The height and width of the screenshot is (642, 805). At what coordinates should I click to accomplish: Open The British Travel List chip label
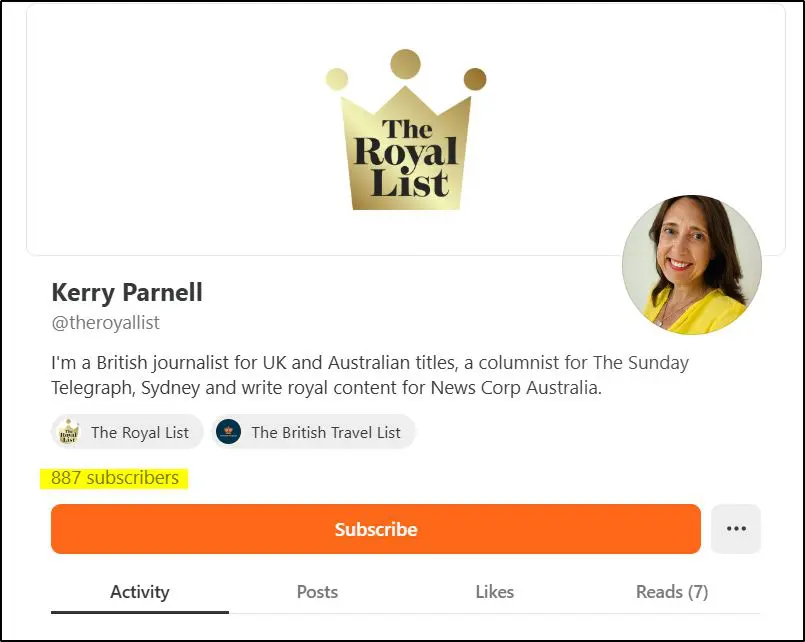(326, 432)
